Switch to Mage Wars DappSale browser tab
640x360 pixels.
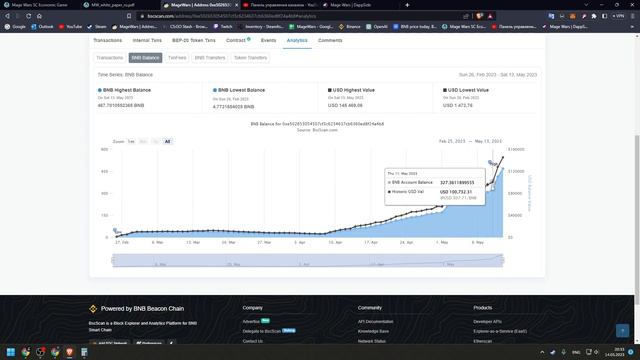351,5
